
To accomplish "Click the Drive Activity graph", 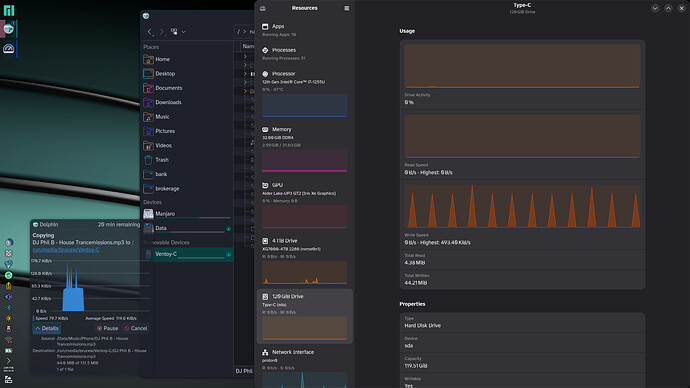I will 522,66.
